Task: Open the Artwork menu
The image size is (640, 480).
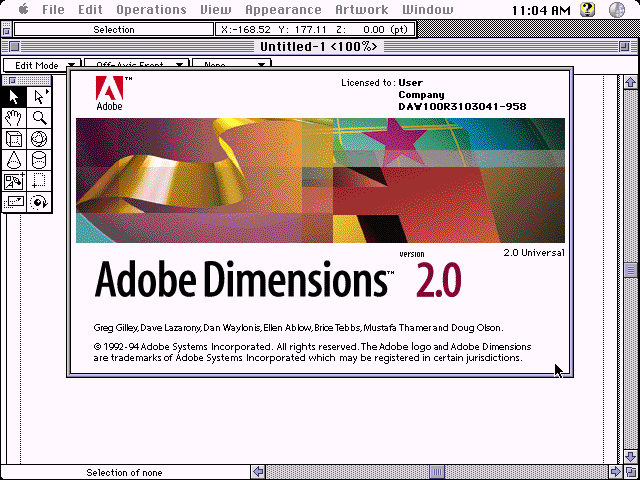Action: tap(361, 10)
